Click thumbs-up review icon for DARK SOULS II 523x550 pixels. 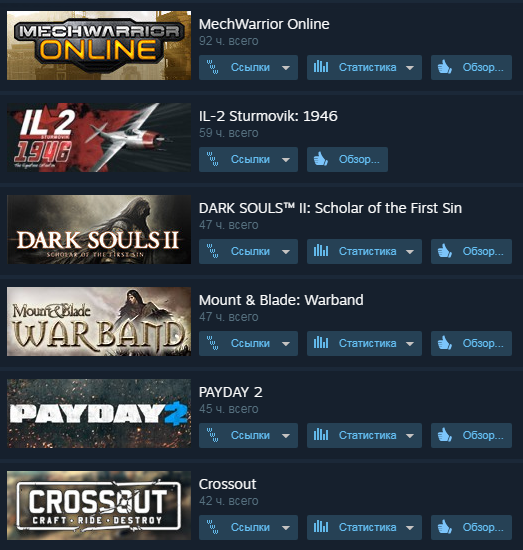pos(444,251)
